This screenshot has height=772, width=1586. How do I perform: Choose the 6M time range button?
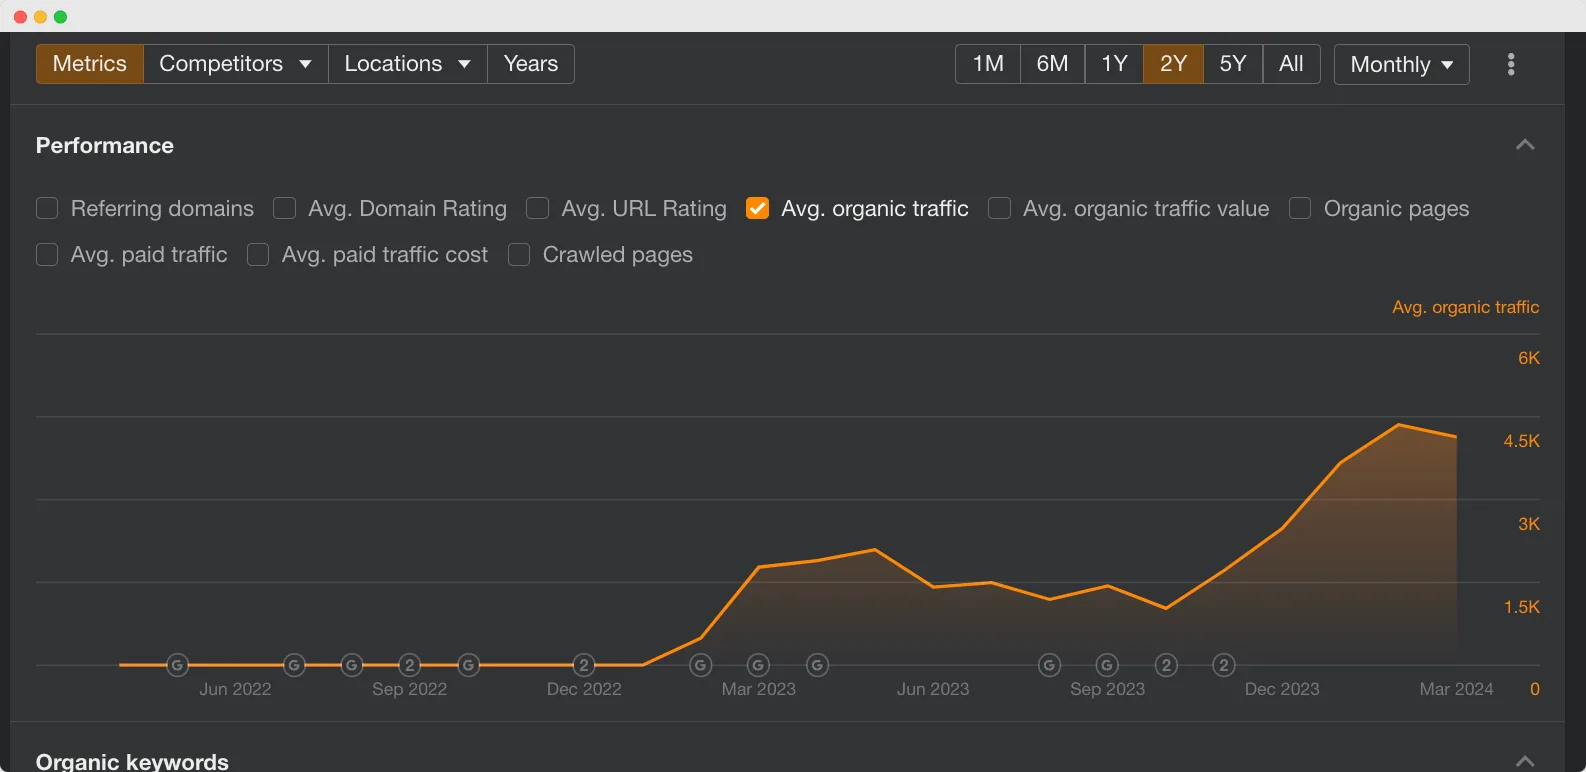(1052, 64)
